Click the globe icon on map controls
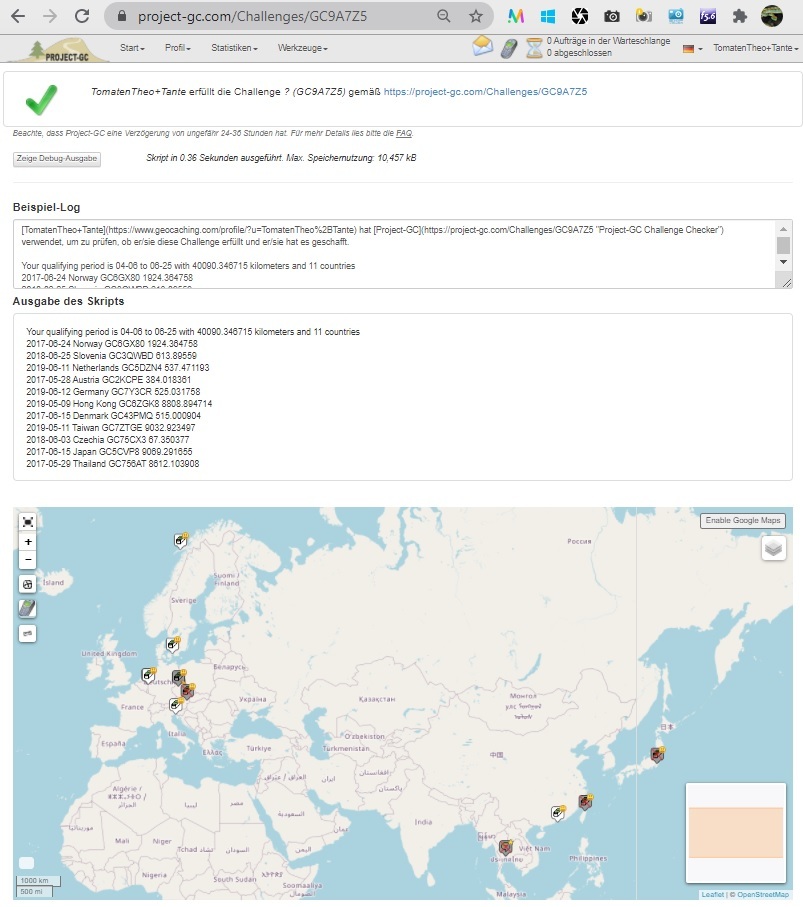The width and height of the screenshot is (803, 907). (28, 584)
